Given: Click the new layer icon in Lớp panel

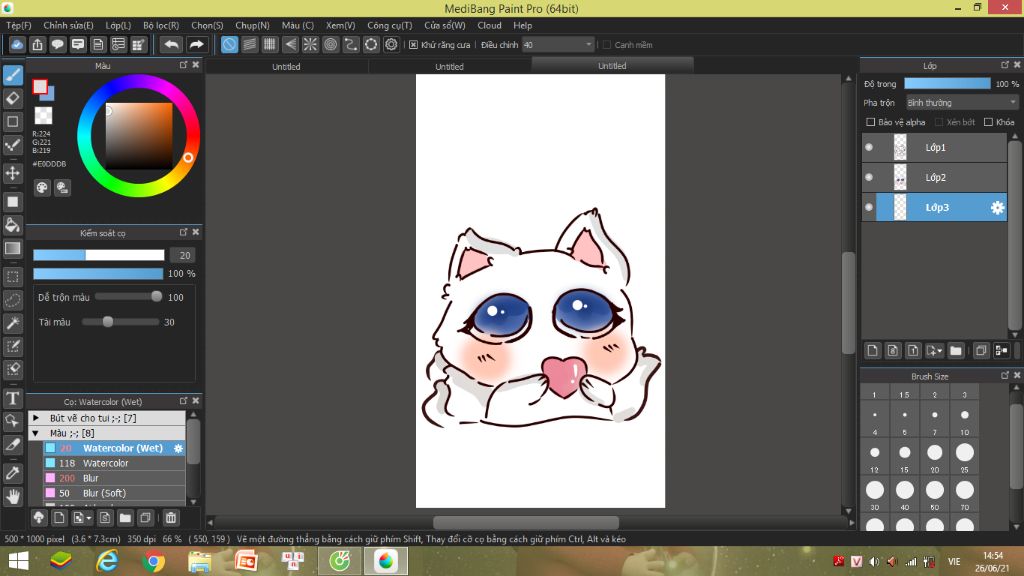Looking at the screenshot, I should 872,351.
